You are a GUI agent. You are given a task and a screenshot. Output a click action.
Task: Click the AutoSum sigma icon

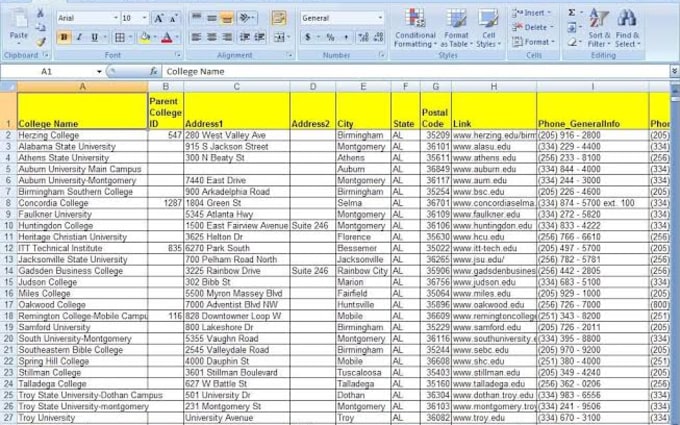click(572, 13)
